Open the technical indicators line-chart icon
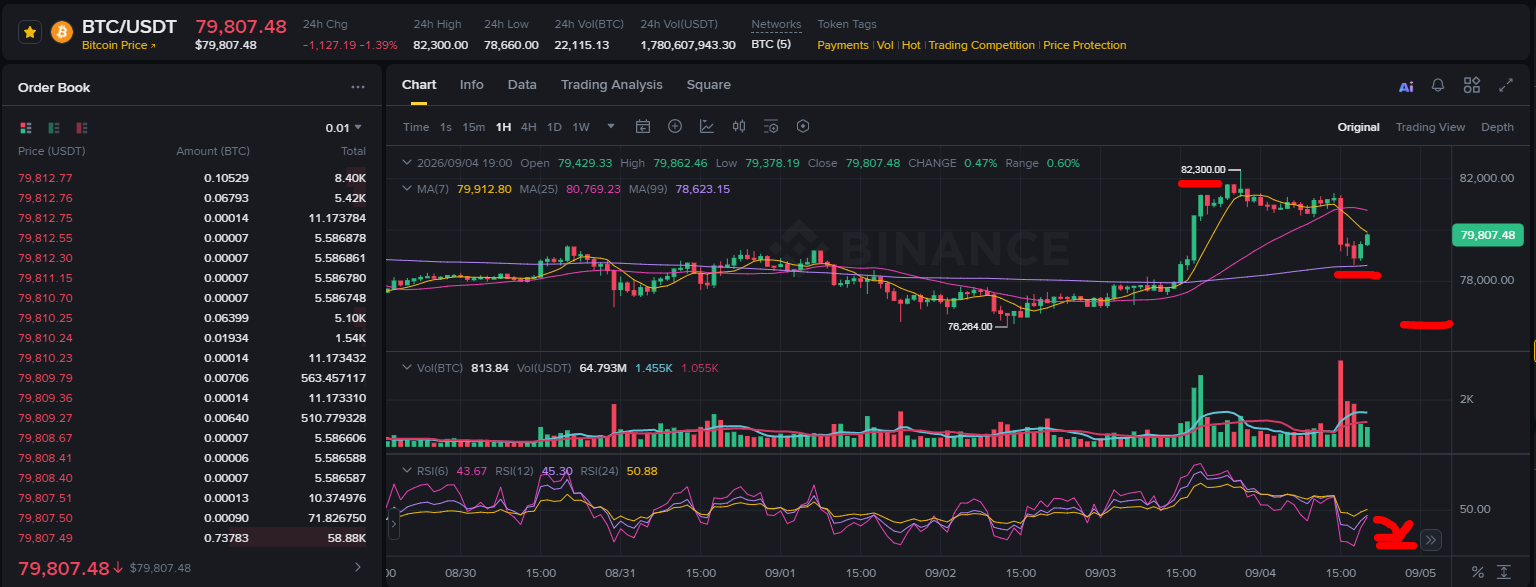Screen dimensions: 1536x587 [x=707, y=126]
